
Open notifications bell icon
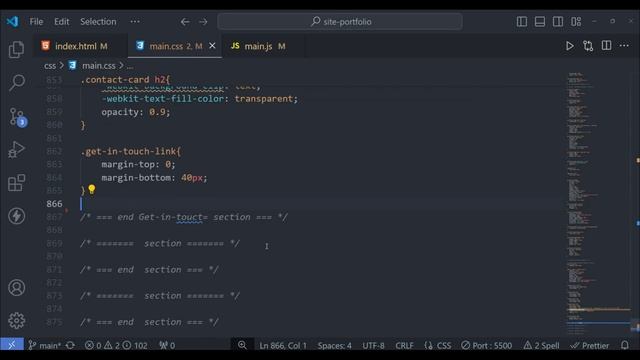click(624, 345)
